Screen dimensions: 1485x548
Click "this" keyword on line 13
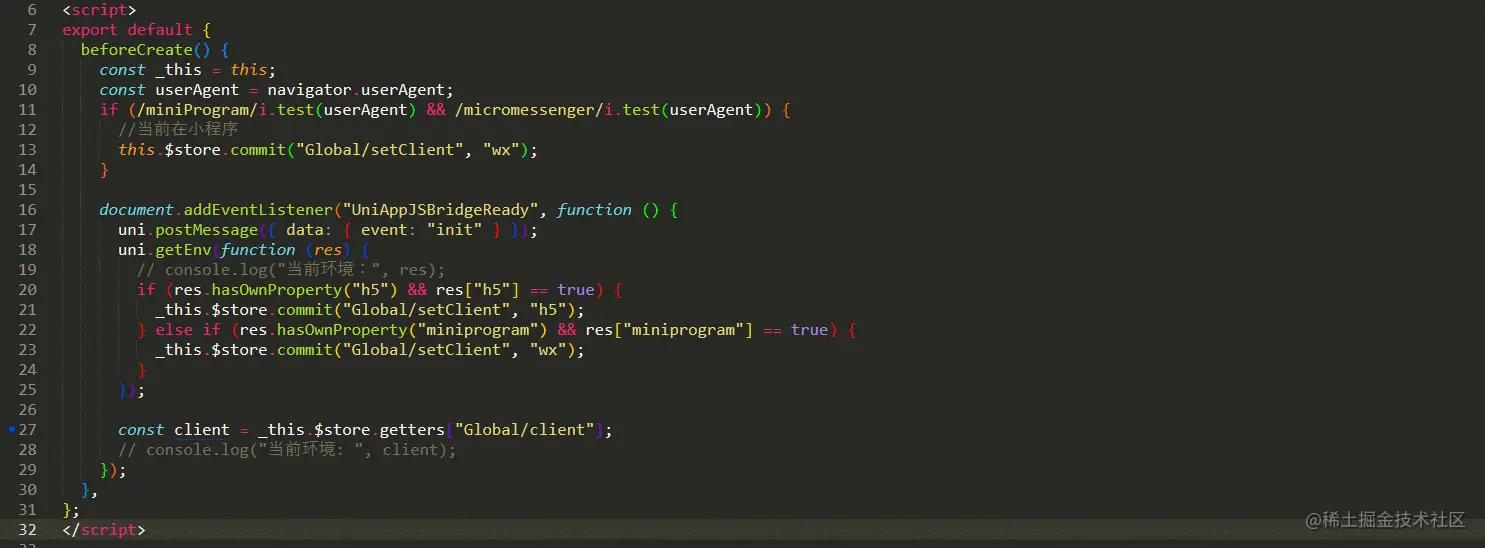coord(137,150)
